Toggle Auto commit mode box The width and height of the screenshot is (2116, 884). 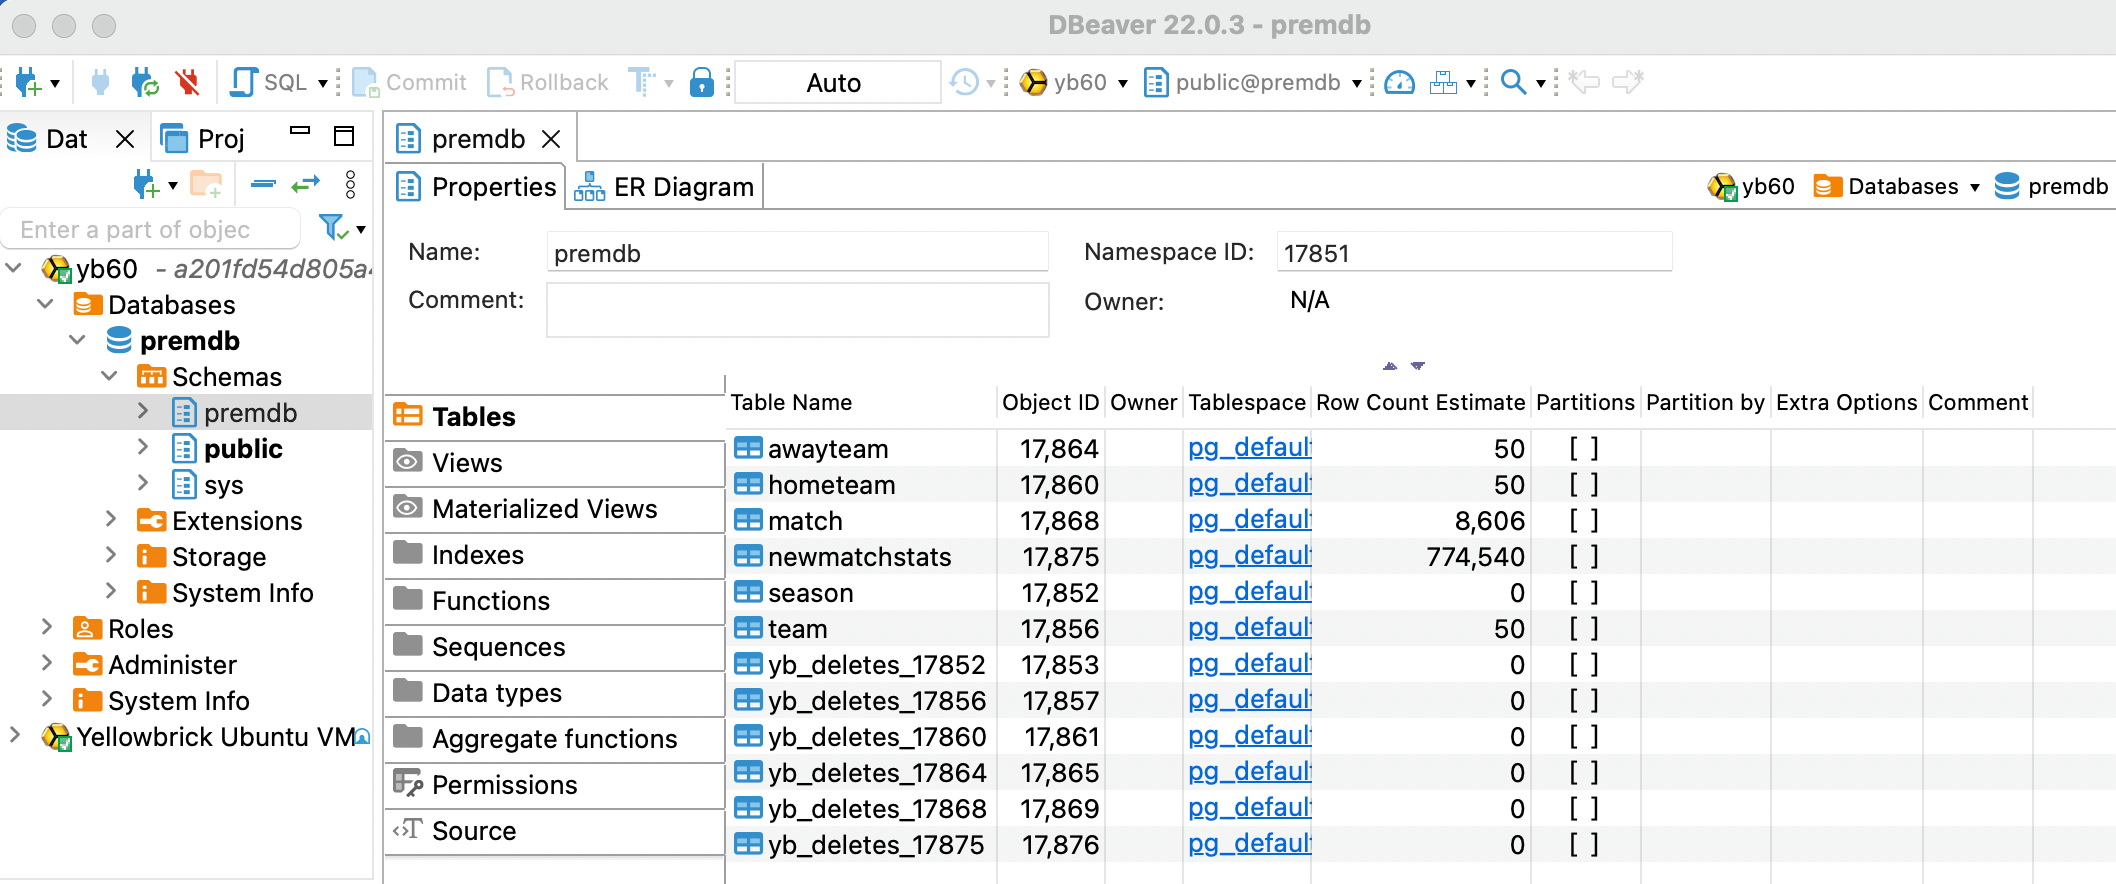click(x=835, y=82)
